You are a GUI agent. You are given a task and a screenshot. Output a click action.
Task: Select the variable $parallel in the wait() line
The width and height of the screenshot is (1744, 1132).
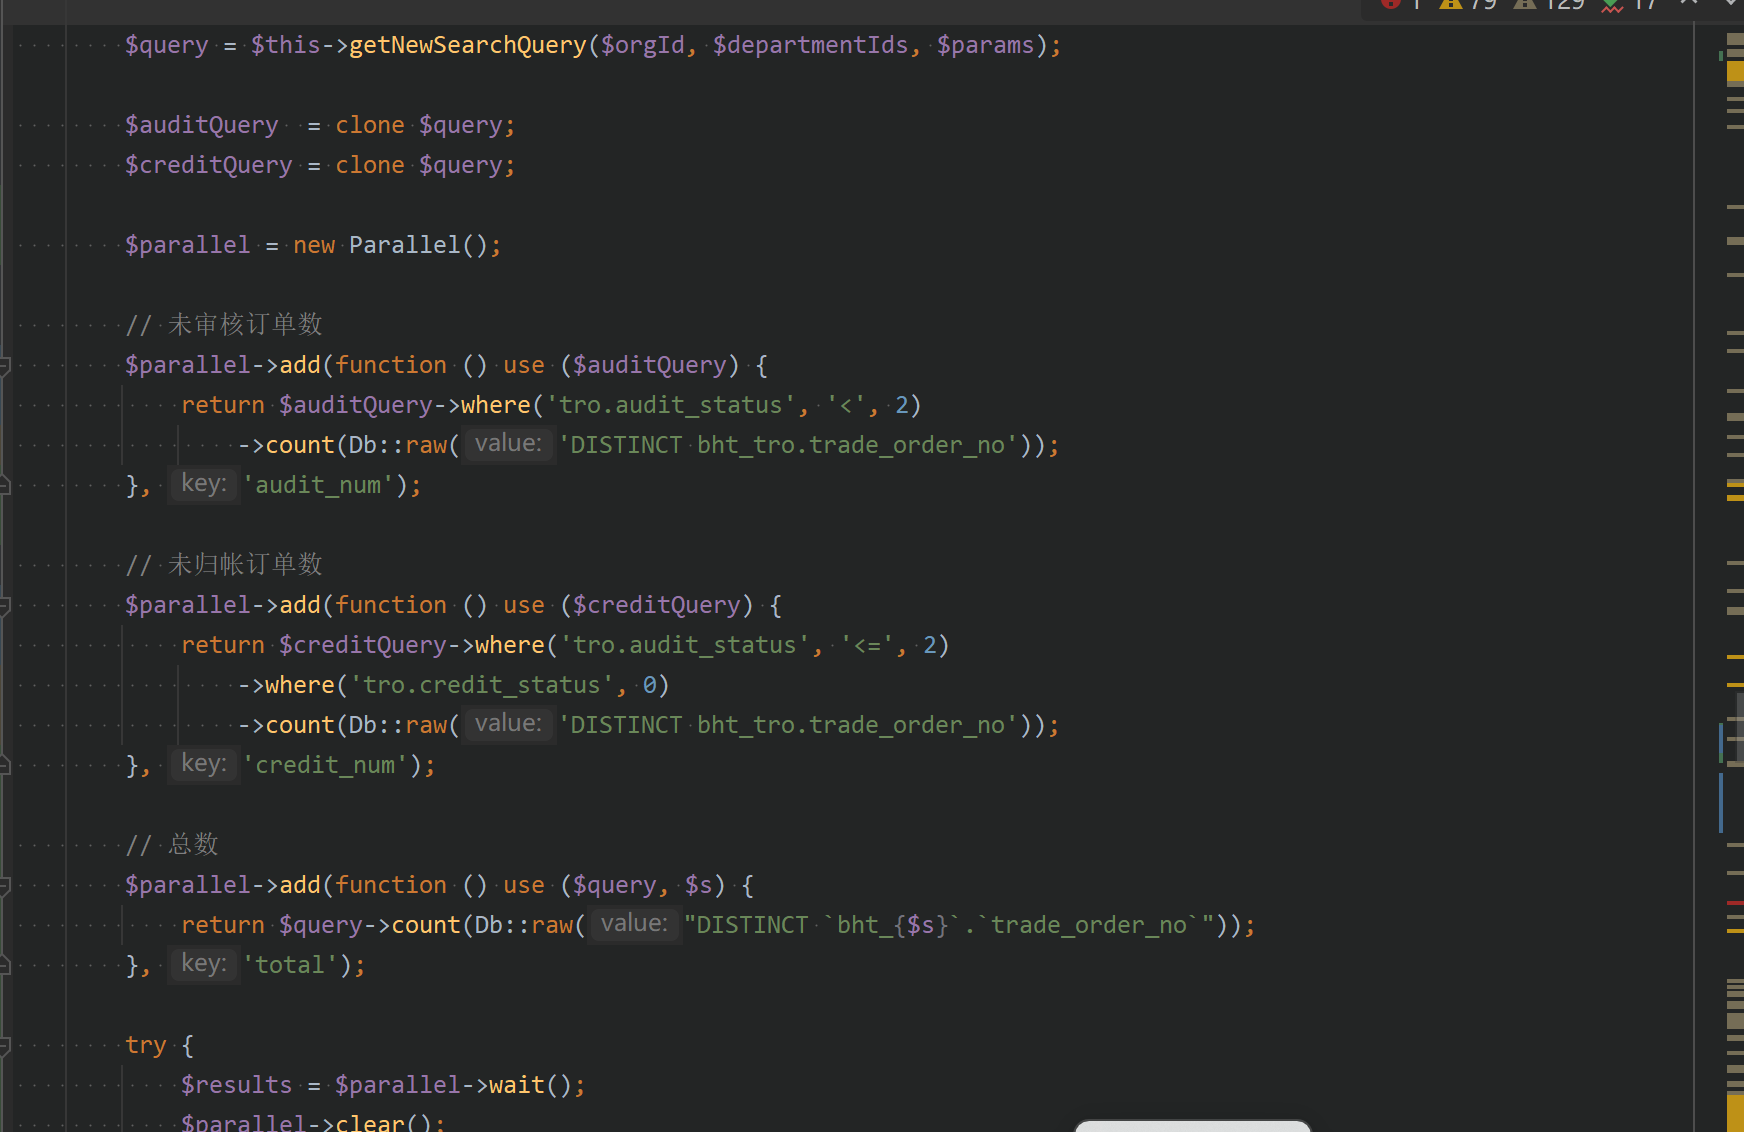[x=397, y=1084]
